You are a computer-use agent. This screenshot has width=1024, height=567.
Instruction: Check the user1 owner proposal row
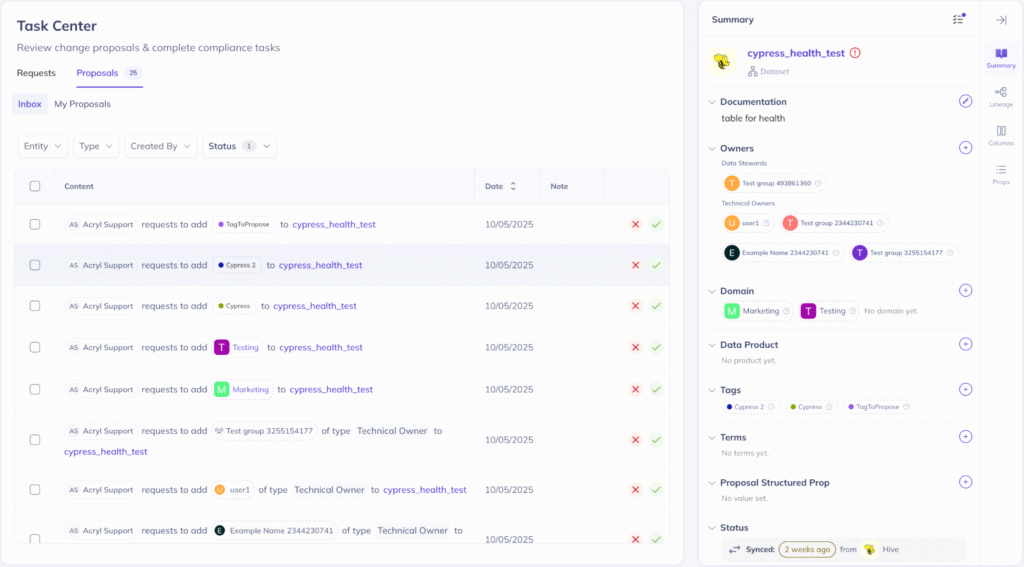(35, 490)
